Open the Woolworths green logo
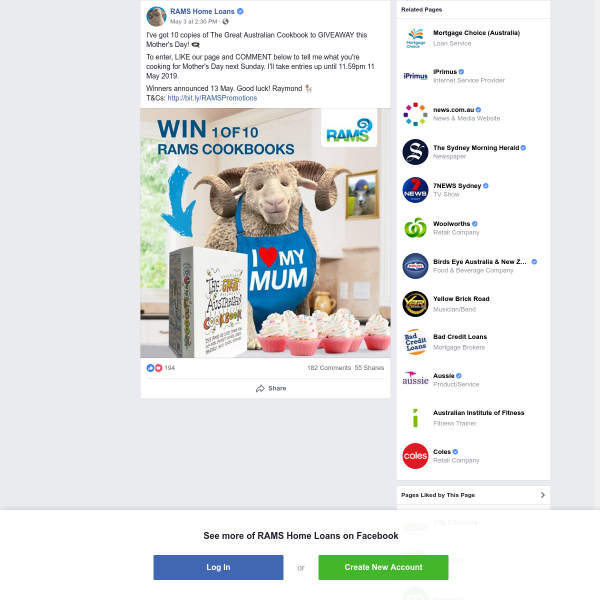 click(415, 228)
